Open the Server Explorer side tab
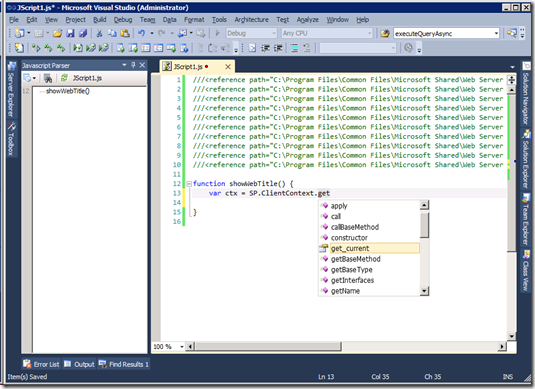This screenshot has height=389, width=535. (x=11, y=89)
